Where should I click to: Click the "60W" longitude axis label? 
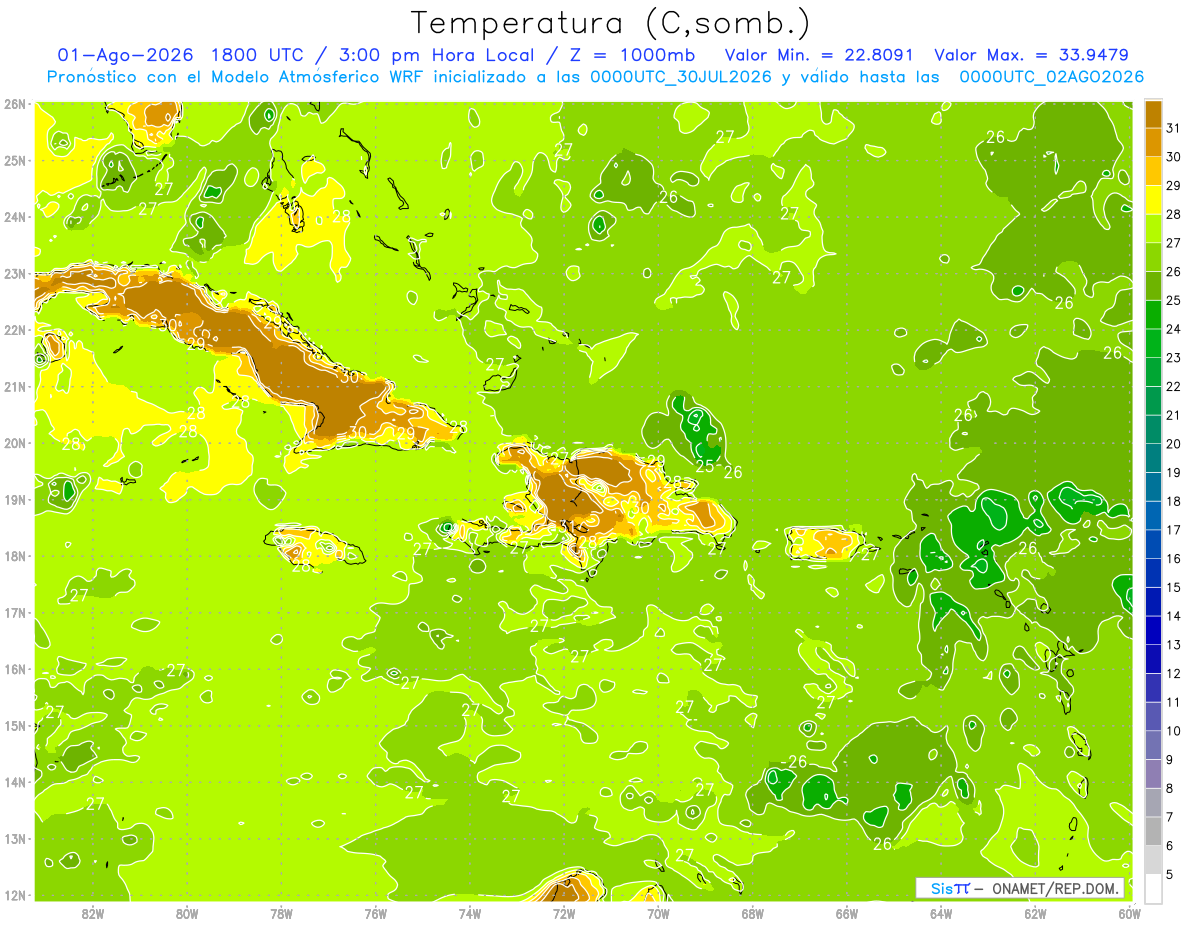pyautogui.click(x=1129, y=912)
